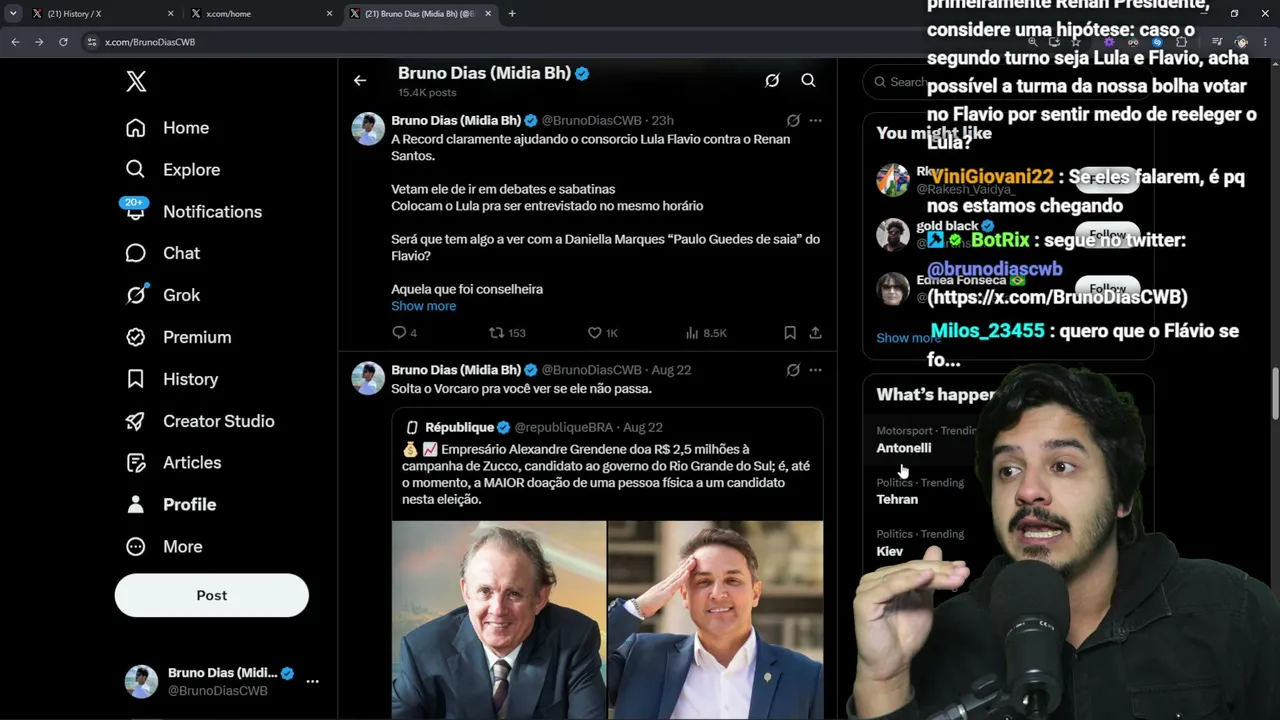Open the Premium page from the sidebar
The height and width of the screenshot is (720, 1280).
pyautogui.click(x=178, y=338)
